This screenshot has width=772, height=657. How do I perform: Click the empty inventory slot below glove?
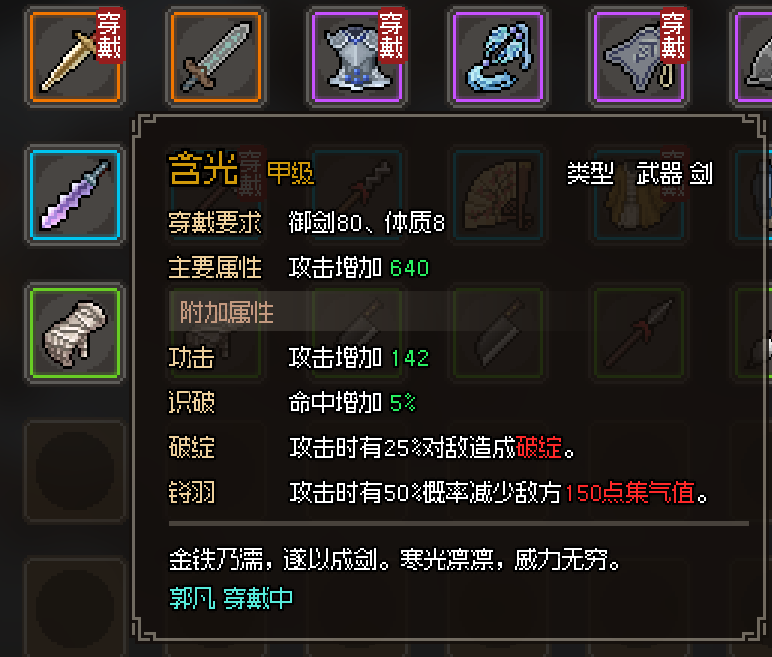75,471
